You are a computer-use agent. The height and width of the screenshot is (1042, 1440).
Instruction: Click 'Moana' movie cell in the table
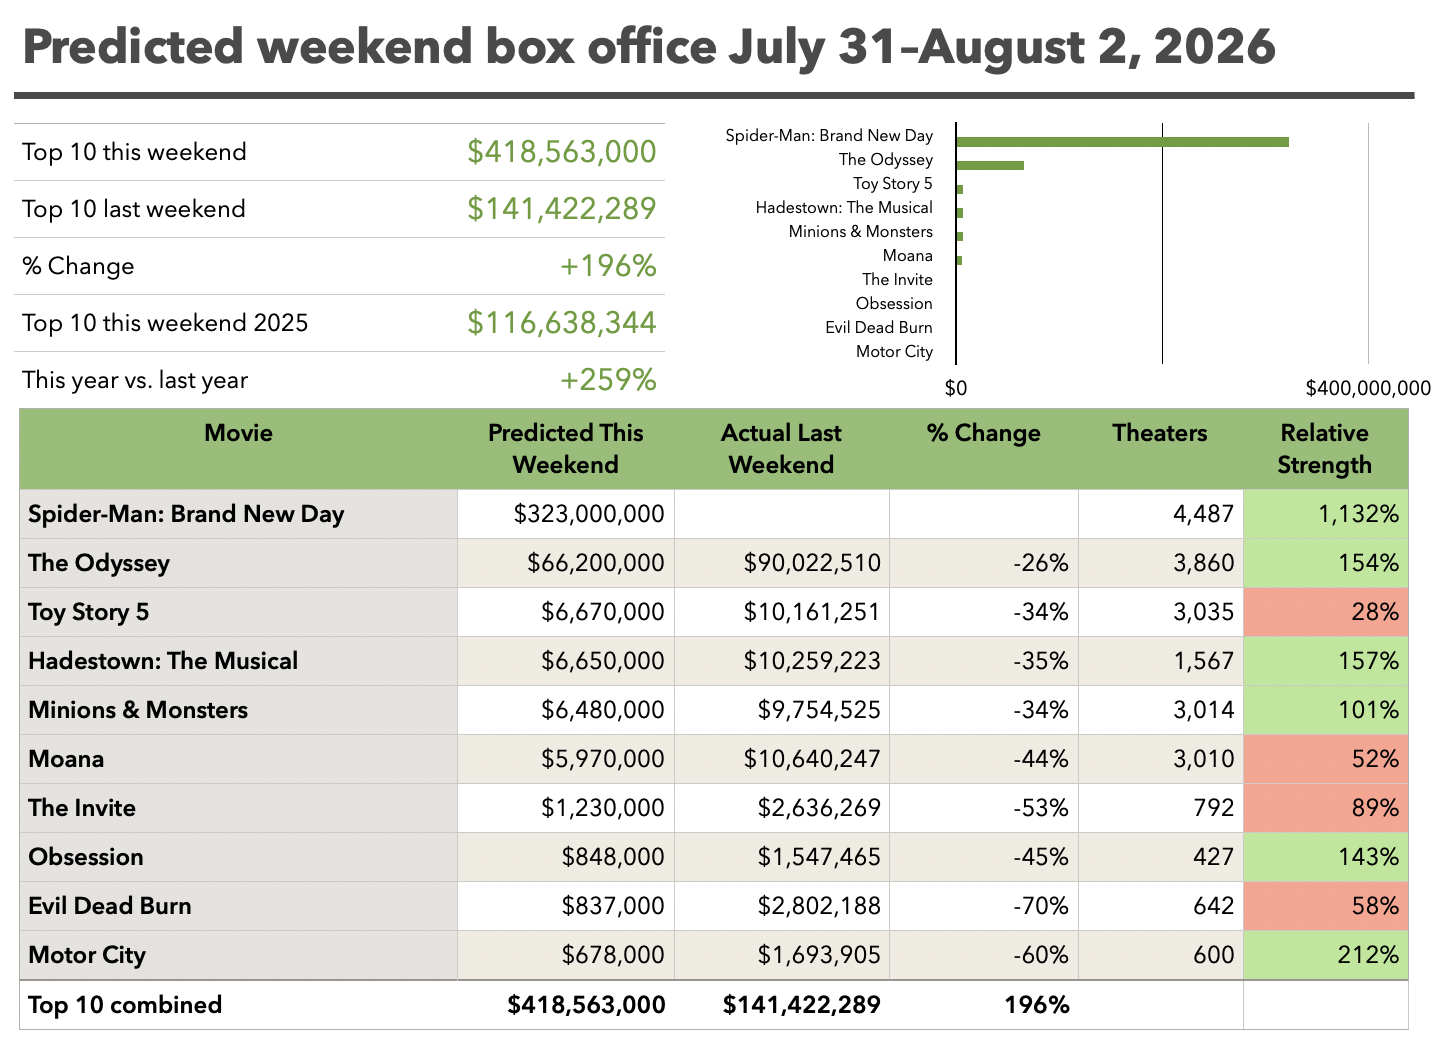point(239,759)
